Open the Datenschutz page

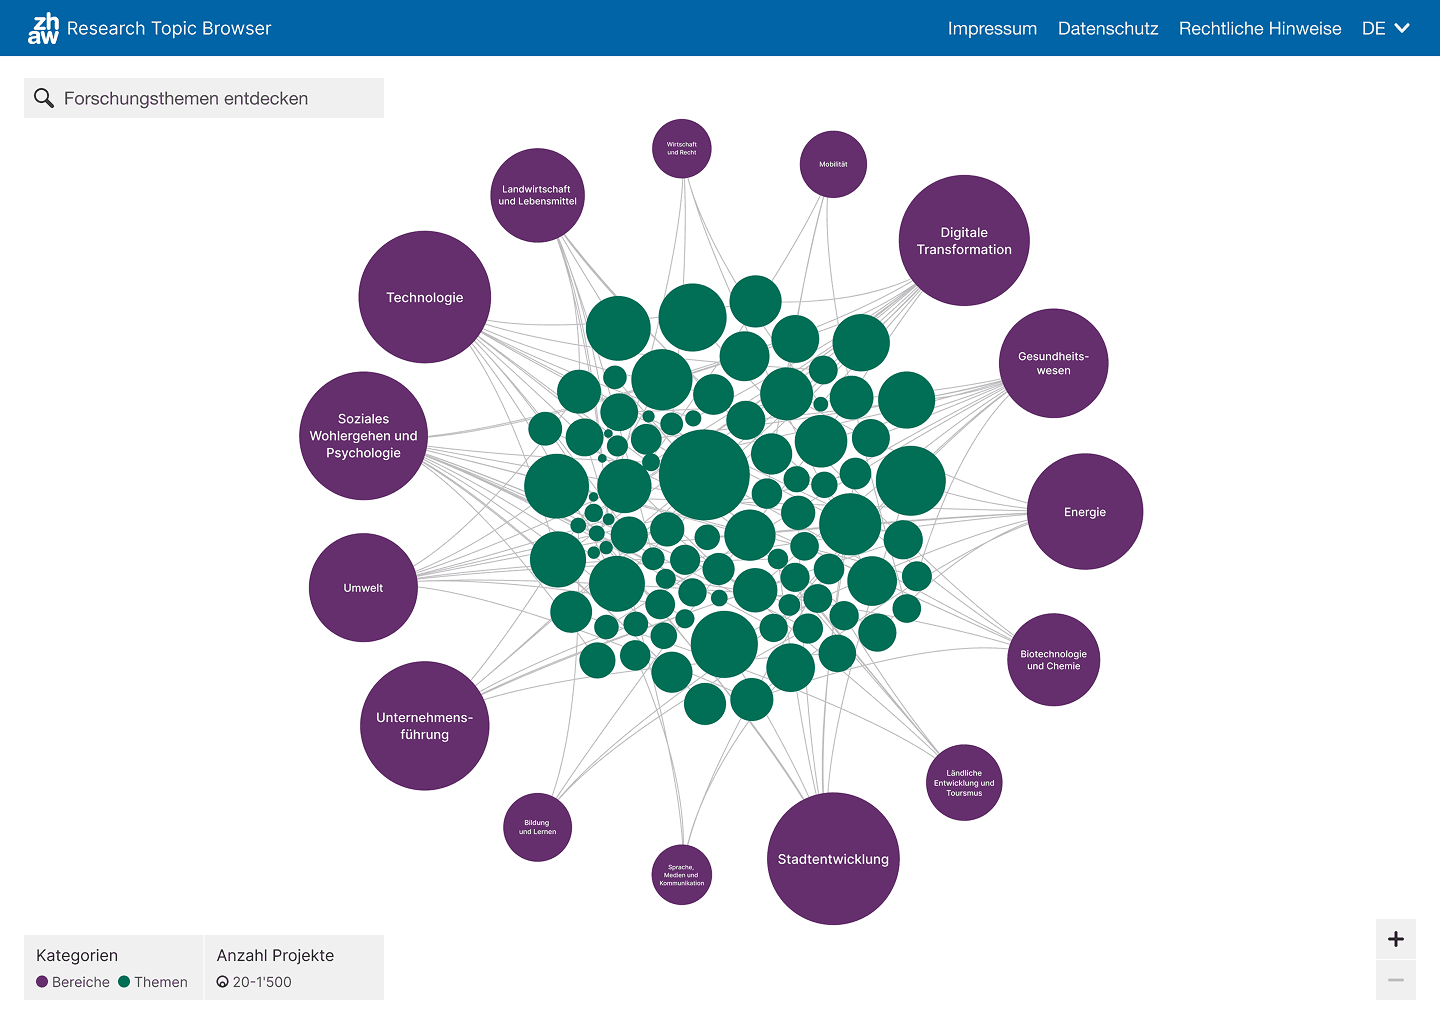[x=1108, y=29]
